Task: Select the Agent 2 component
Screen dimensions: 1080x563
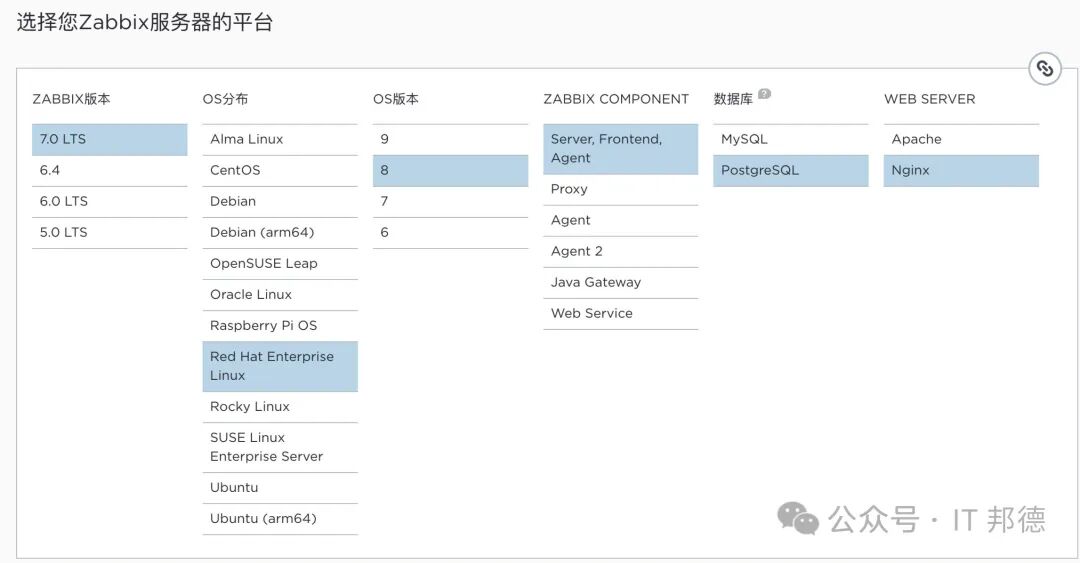Action: pos(621,252)
